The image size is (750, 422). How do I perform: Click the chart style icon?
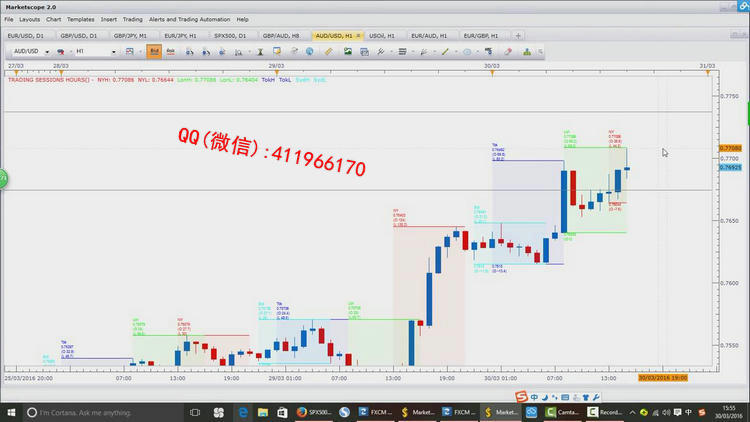[x=130, y=52]
